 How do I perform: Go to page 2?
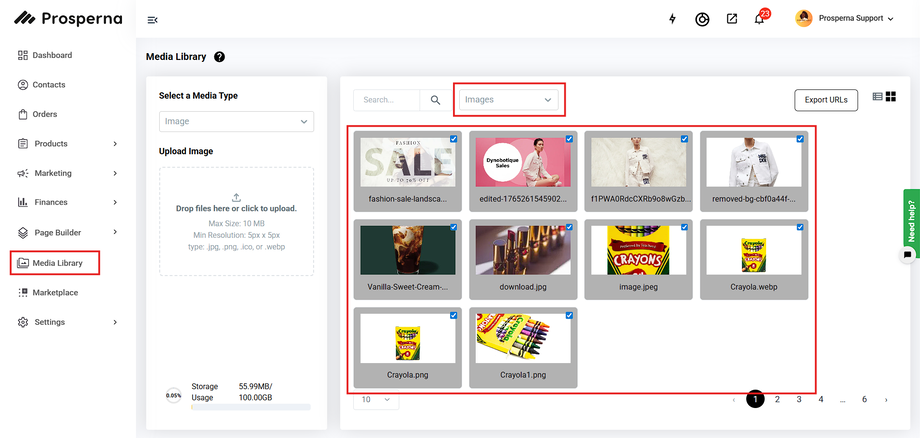coord(777,400)
